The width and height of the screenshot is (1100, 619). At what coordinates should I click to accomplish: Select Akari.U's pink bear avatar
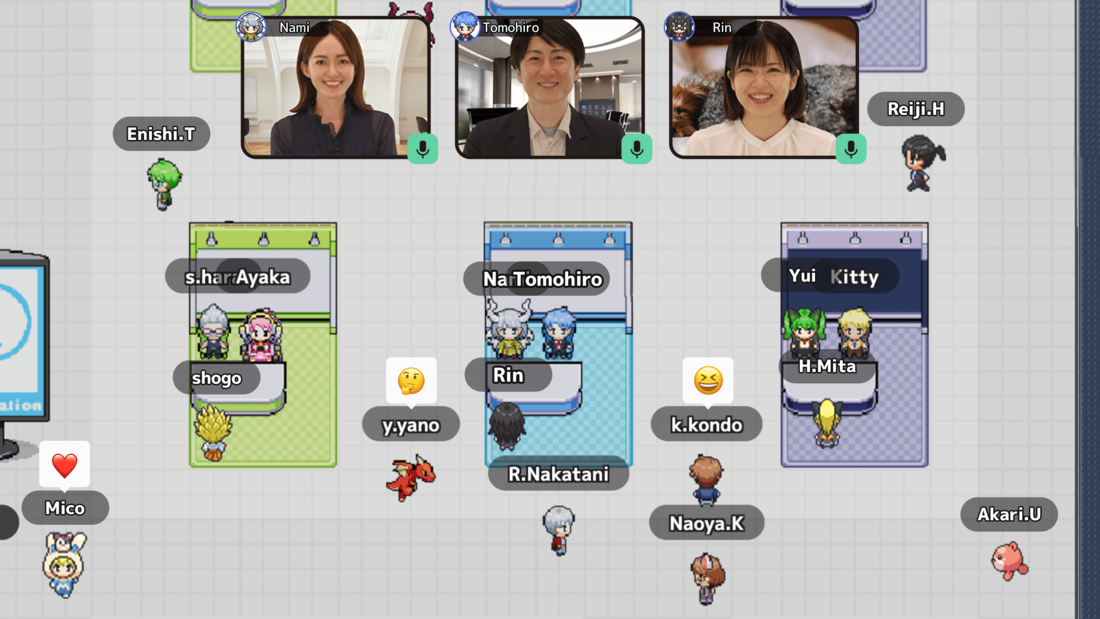tap(1010, 560)
